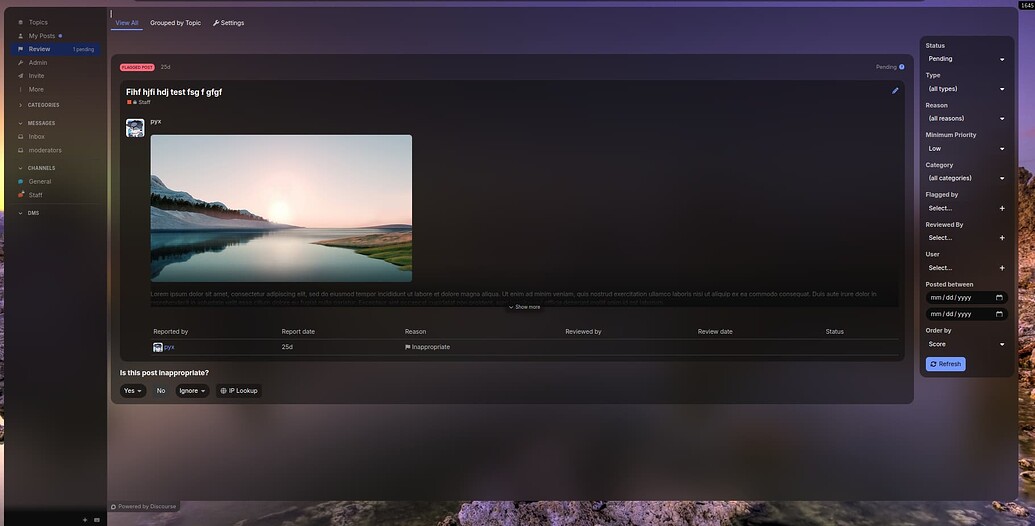This screenshot has width=1035, height=526.
Task: Click the landscape image thumbnail in post
Action: 281,208
